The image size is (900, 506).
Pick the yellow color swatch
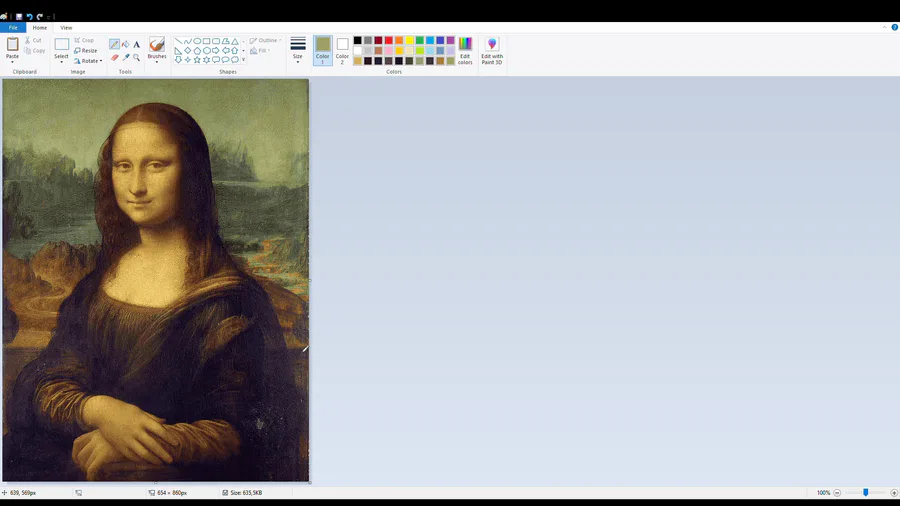(409, 40)
